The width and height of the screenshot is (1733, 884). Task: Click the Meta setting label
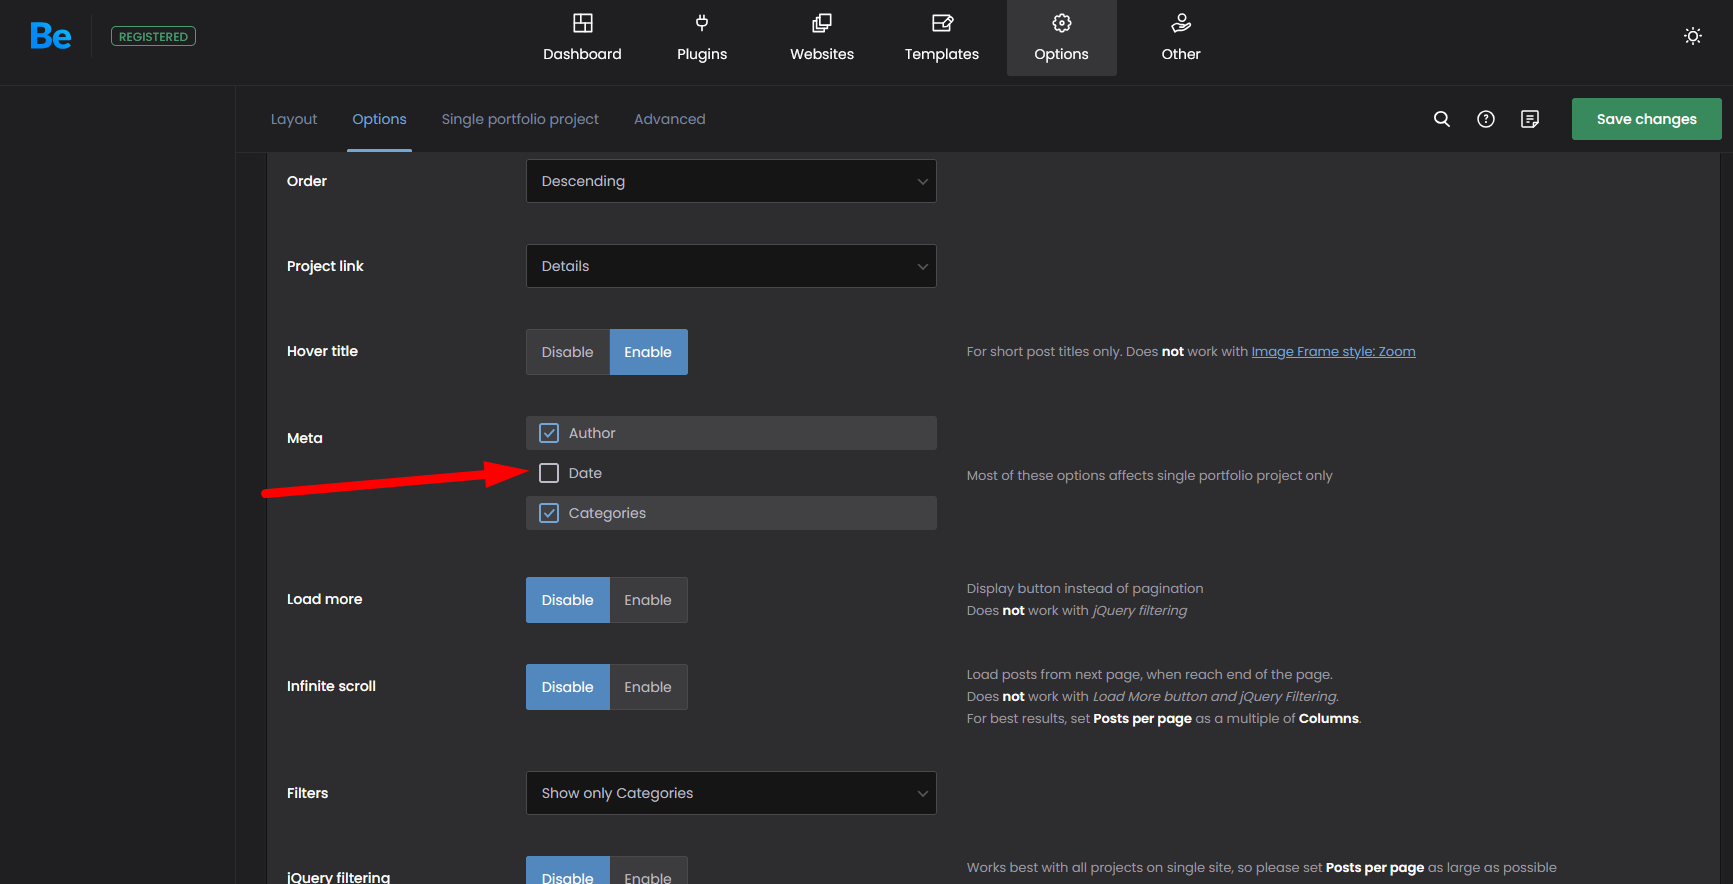point(305,438)
